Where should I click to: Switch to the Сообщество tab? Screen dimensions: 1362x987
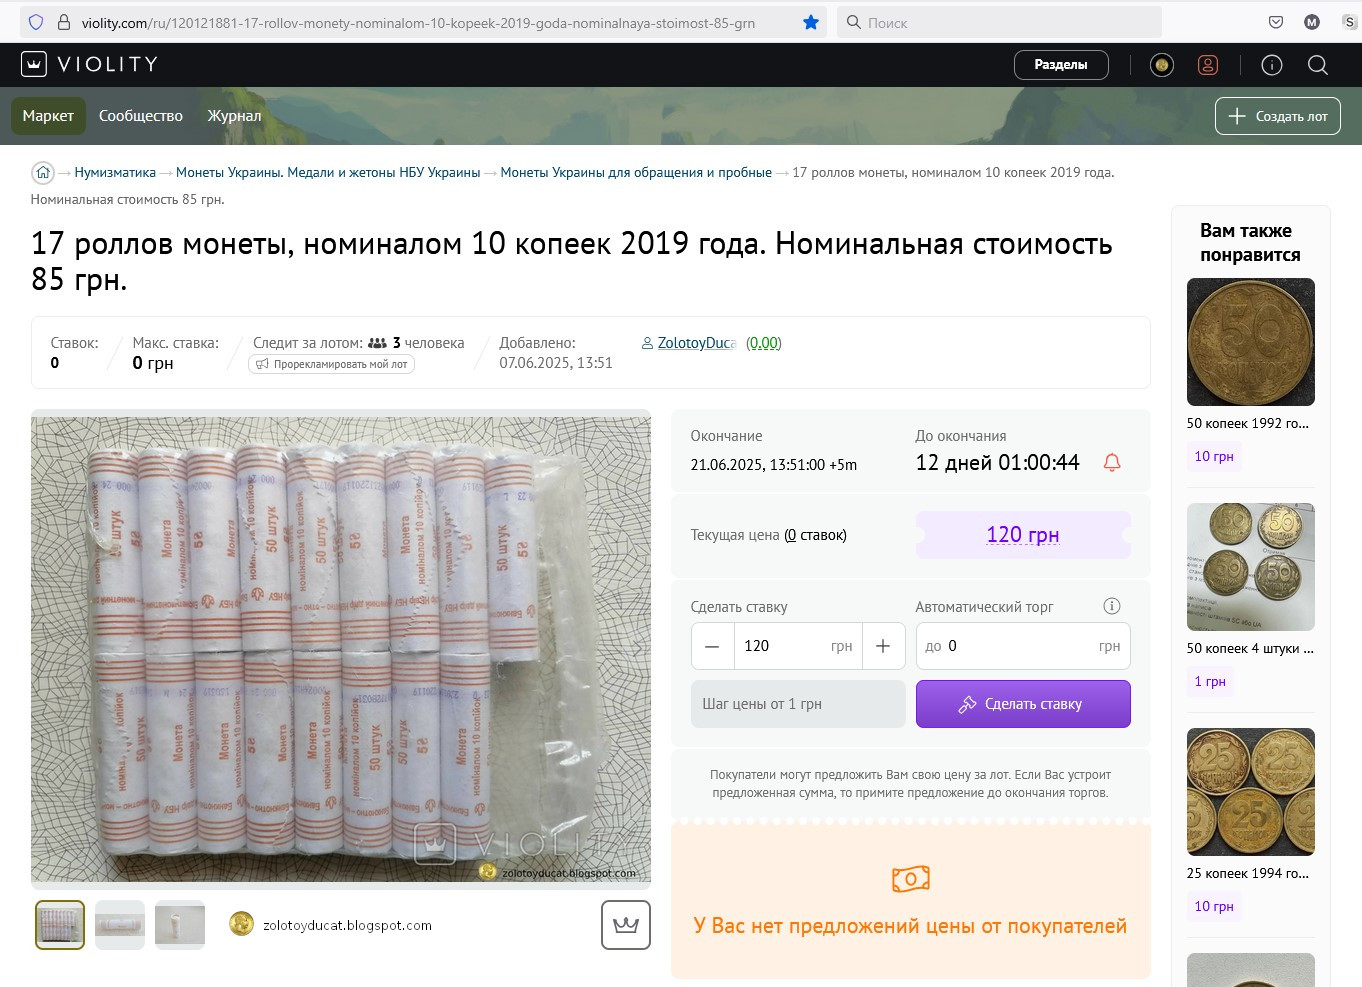point(141,116)
